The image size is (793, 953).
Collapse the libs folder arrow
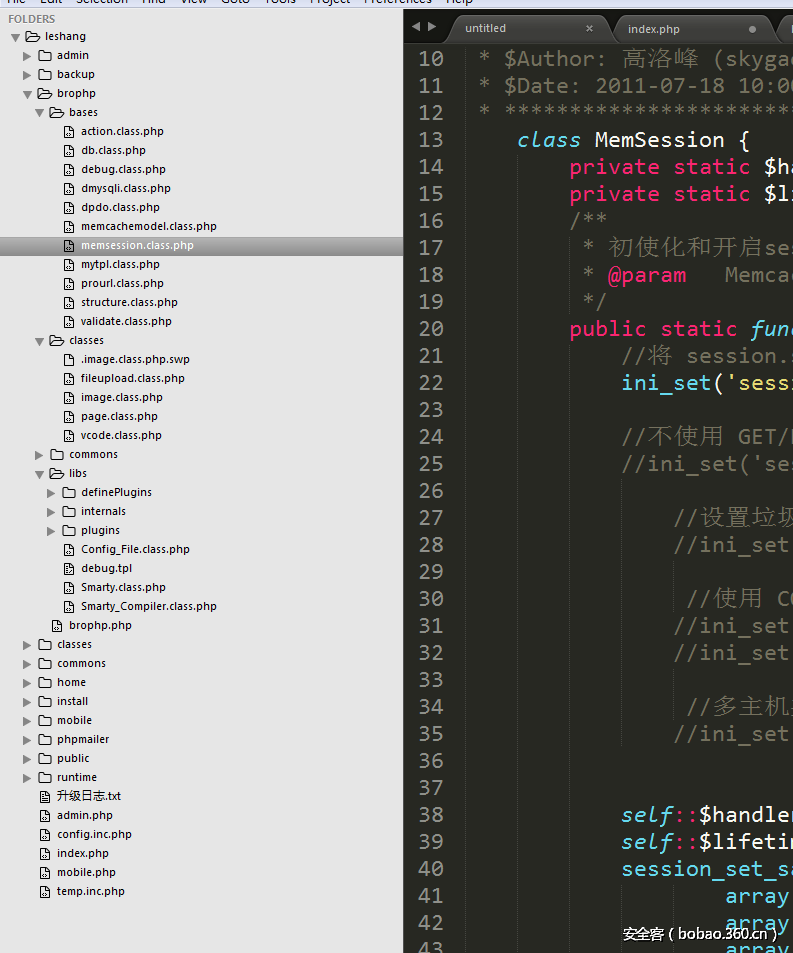click(x=40, y=474)
